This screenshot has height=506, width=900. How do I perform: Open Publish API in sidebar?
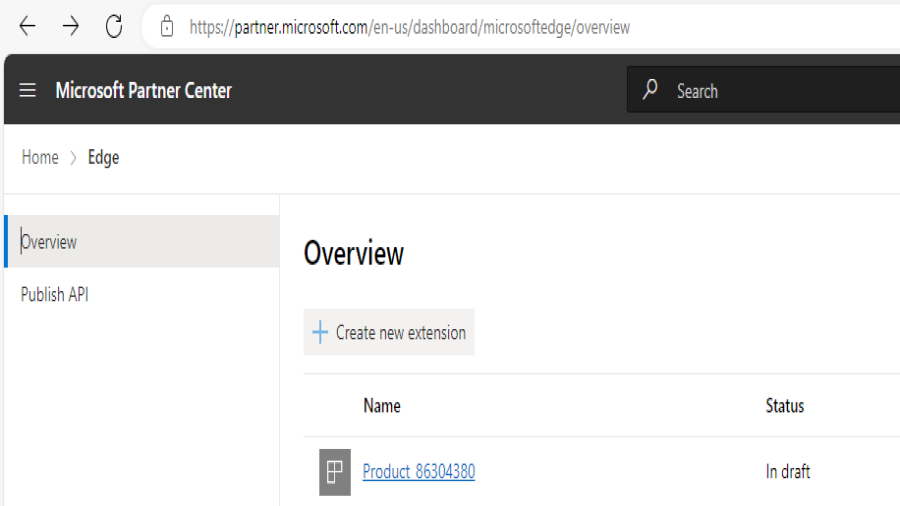coord(55,294)
